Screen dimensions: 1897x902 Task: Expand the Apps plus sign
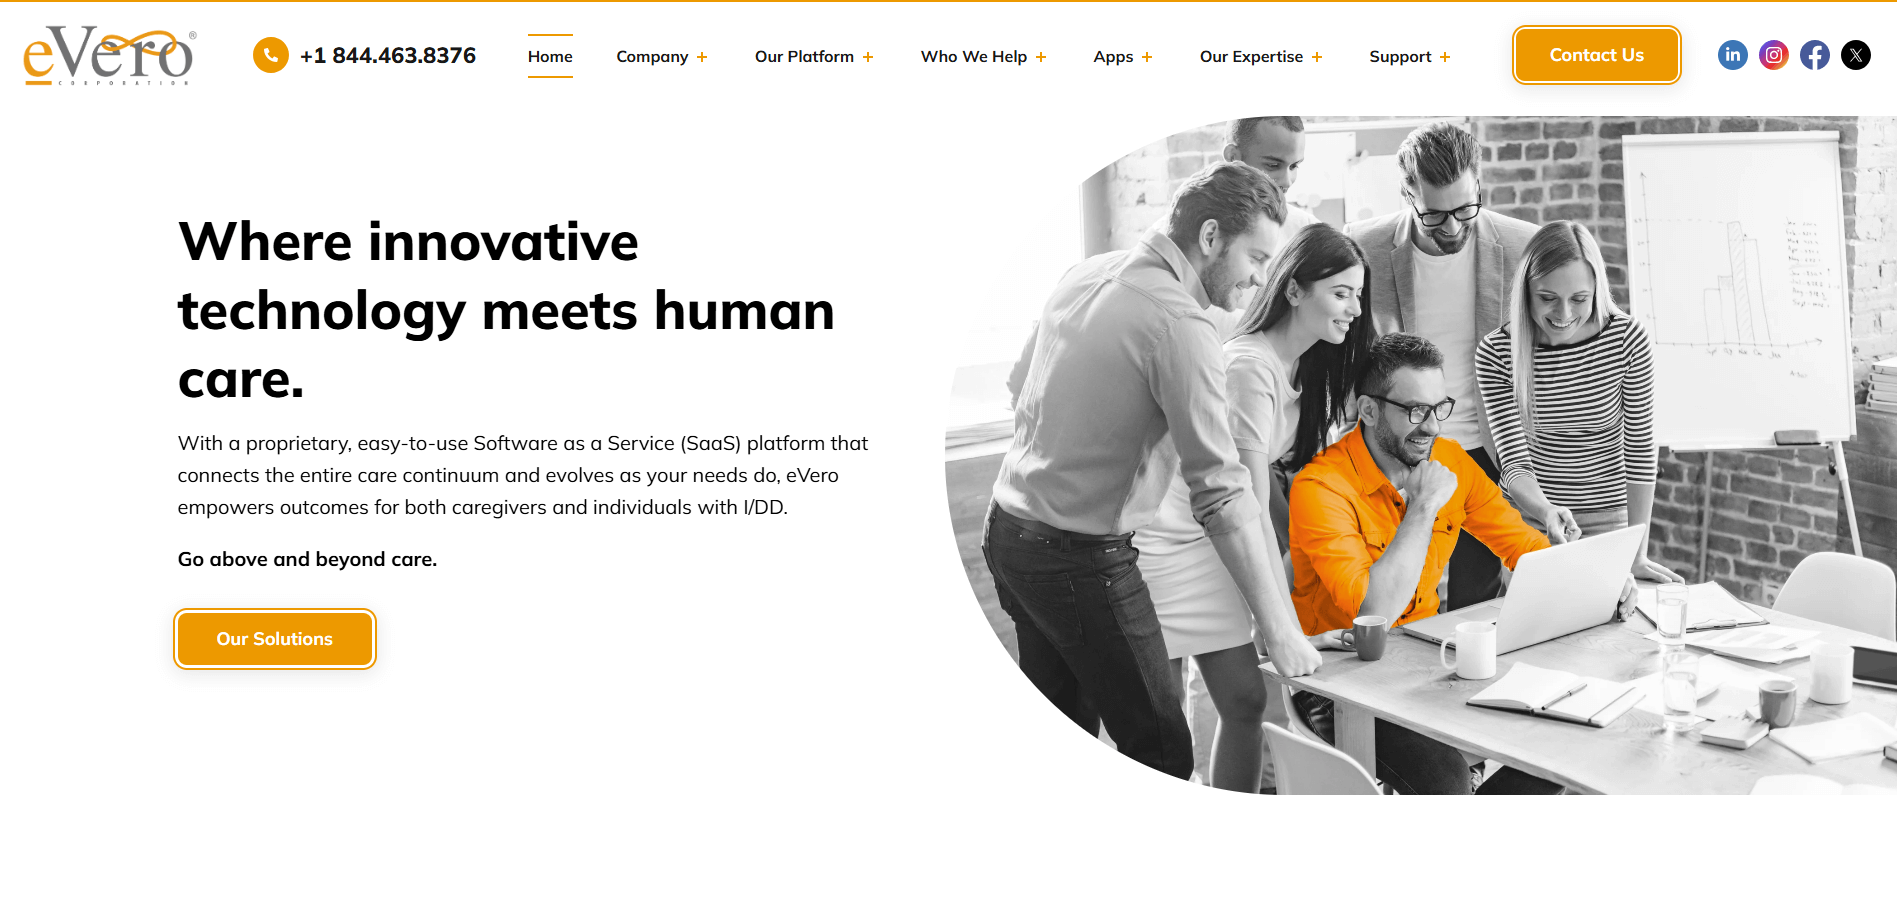(x=1147, y=57)
